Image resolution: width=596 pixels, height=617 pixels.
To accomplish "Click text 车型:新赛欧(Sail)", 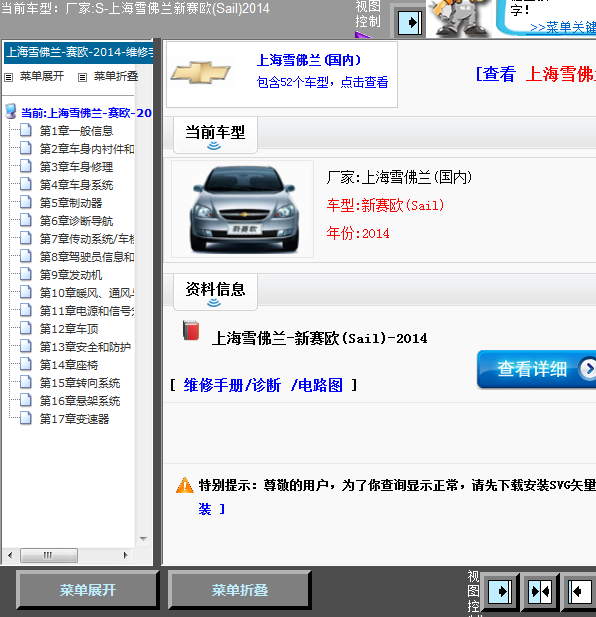I will pyautogui.click(x=385, y=205).
